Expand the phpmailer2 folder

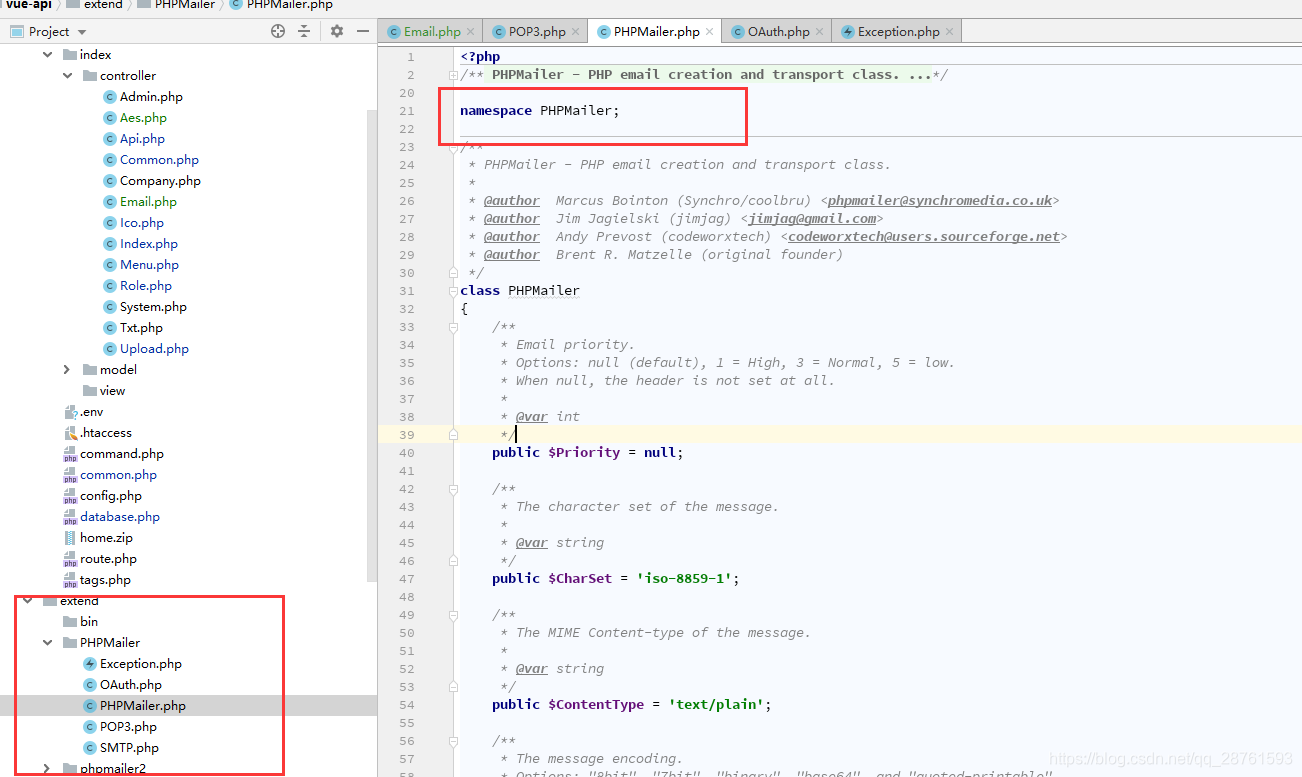47,769
